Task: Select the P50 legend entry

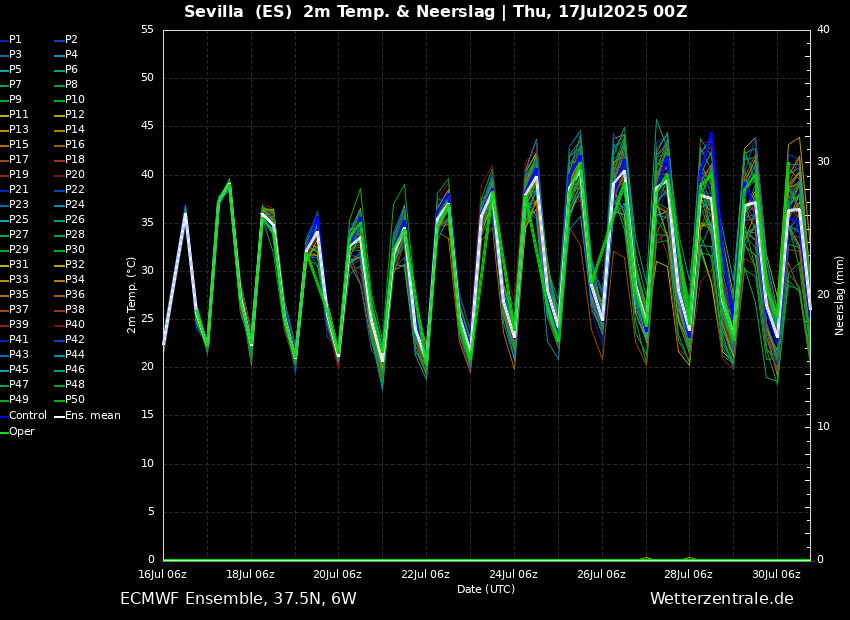Action: click(x=75, y=400)
